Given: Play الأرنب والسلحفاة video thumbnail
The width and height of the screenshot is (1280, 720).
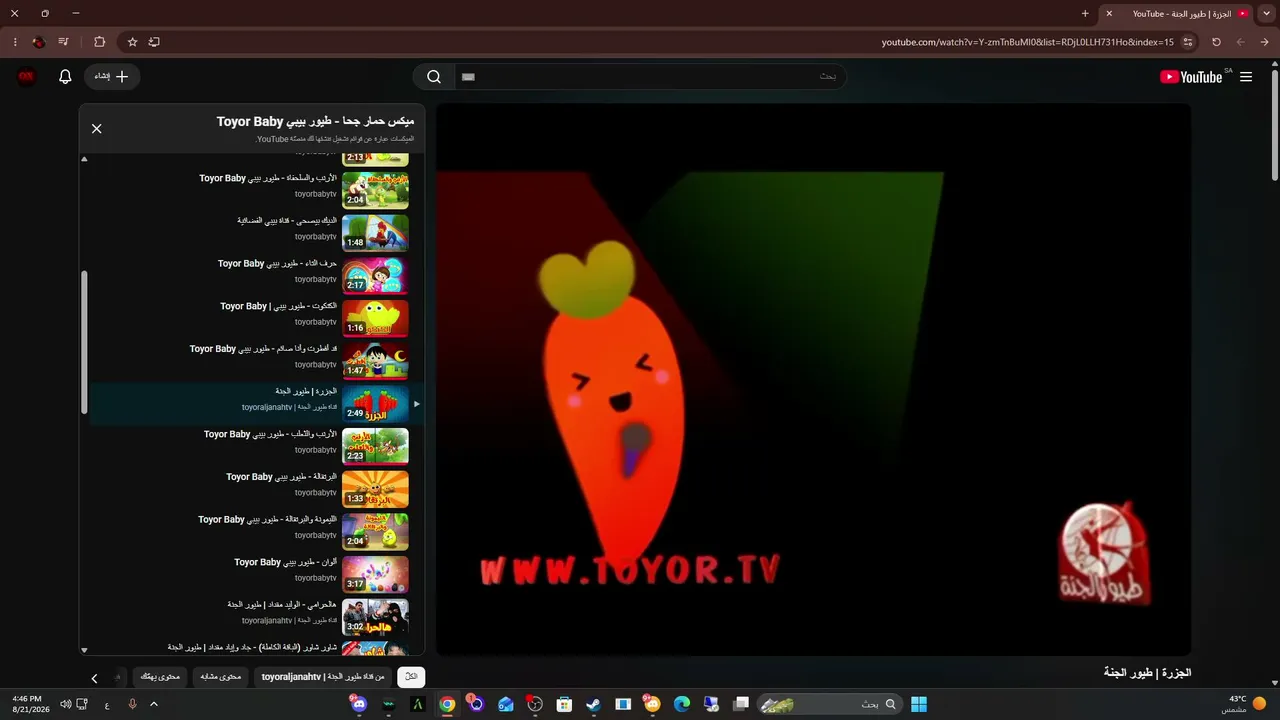Looking at the screenshot, I should (x=375, y=190).
